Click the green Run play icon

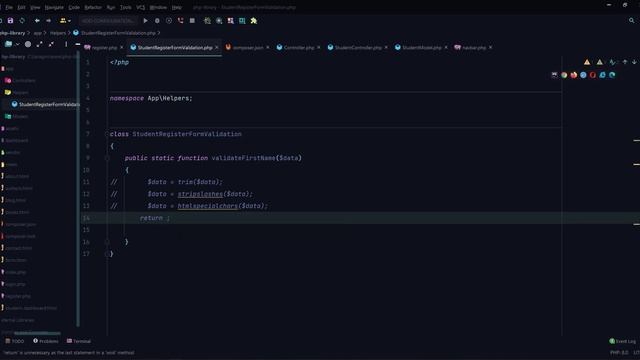[x=145, y=20]
